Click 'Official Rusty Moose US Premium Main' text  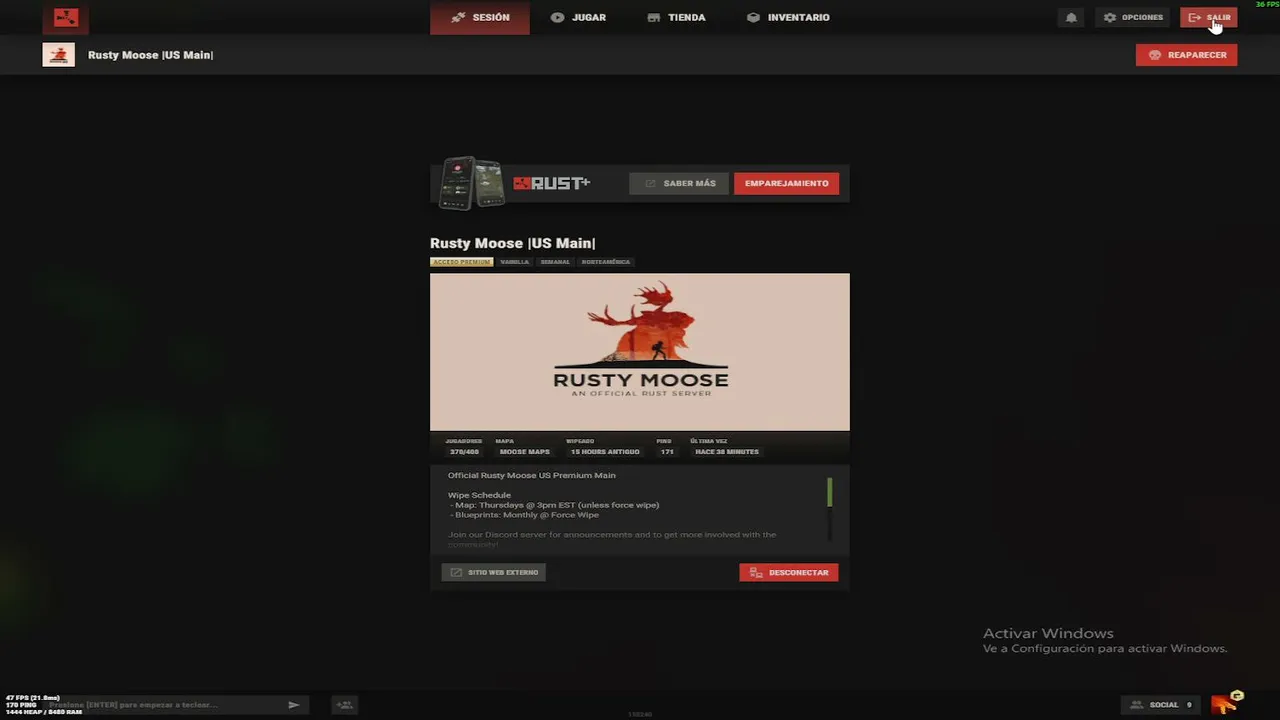[532, 475]
